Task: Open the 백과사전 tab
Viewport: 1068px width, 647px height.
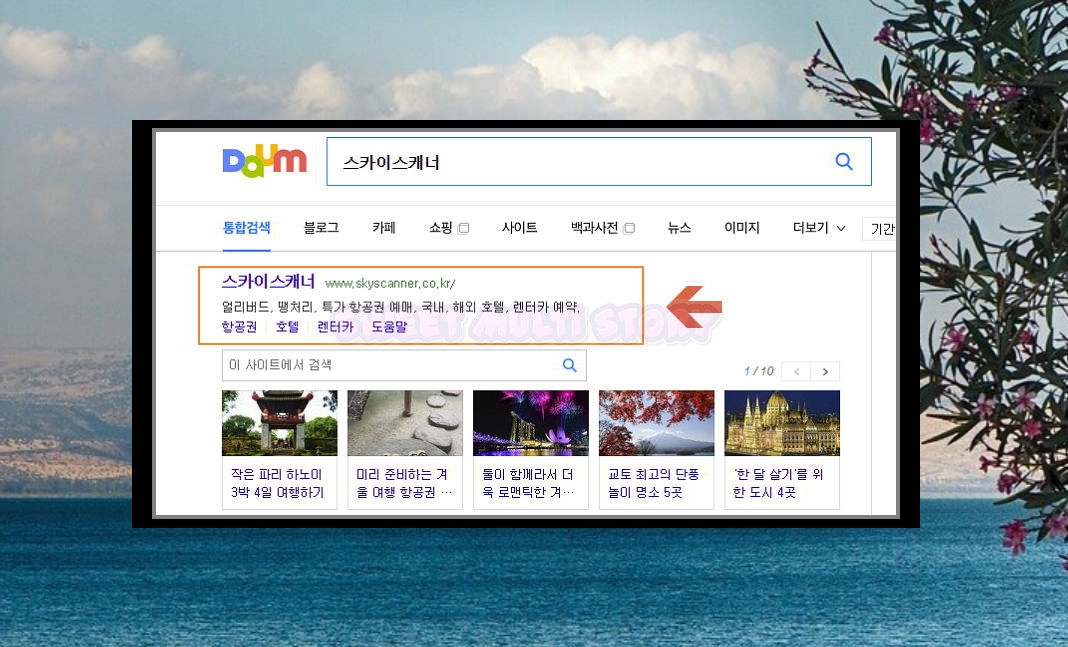Action: pyautogui.click(x=594, y=227)
